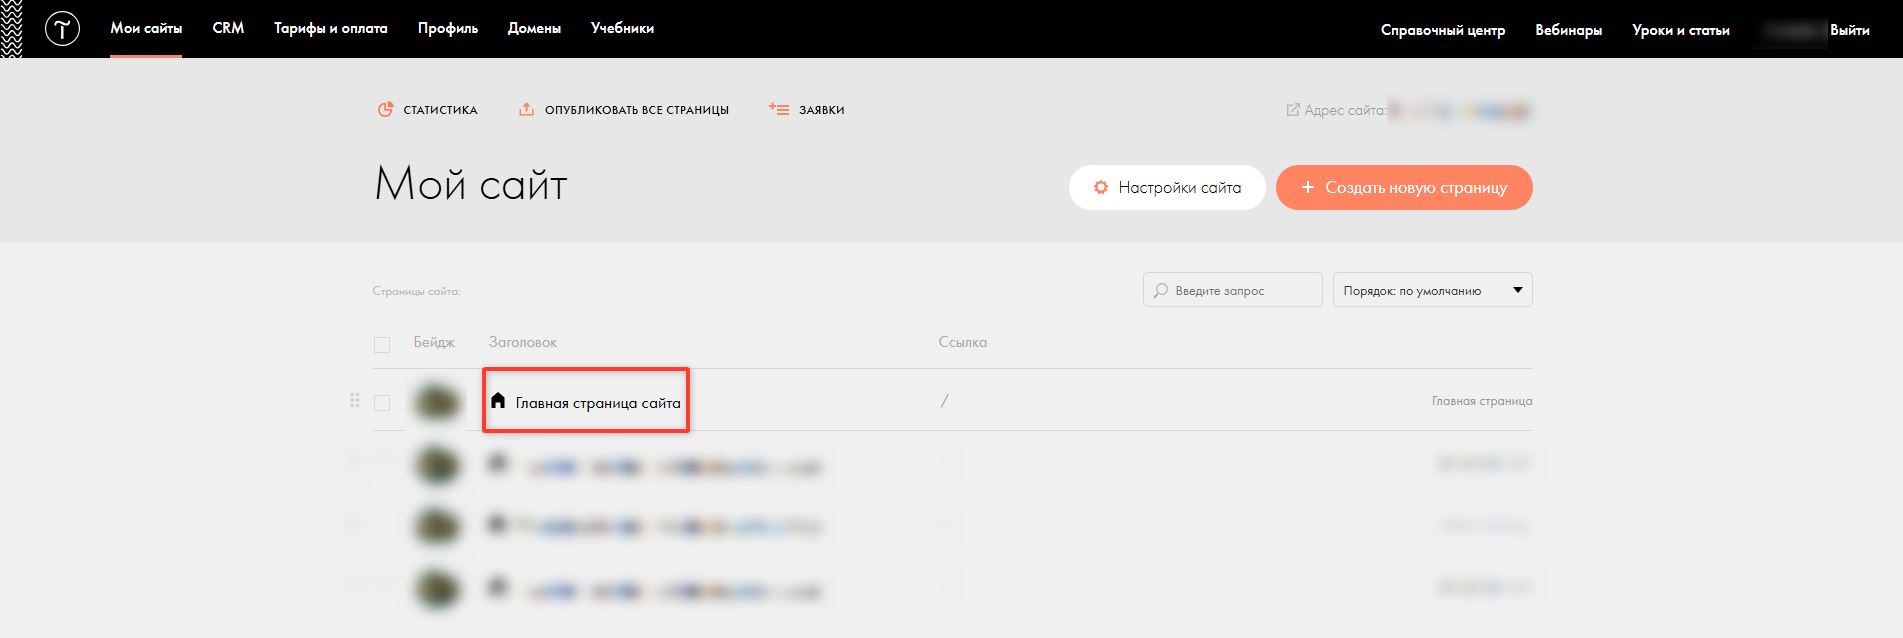Click the Выйти logout link

tap(1849, 30)
